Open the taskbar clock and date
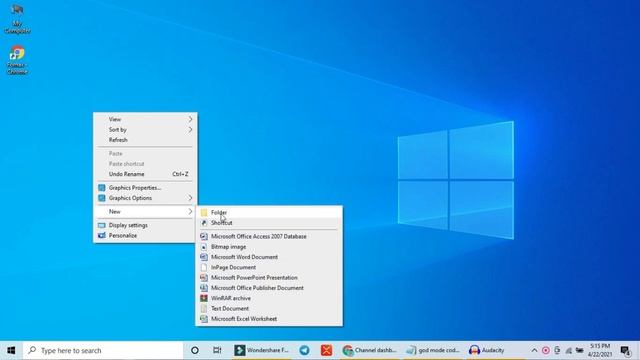This screenshot has height=360, width=640. point(600,350)
